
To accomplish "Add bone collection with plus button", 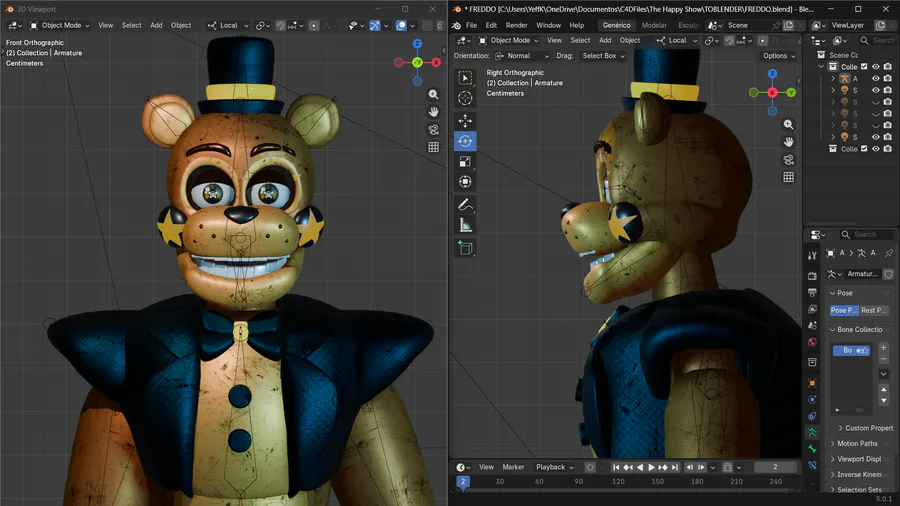I will [883, 348].
